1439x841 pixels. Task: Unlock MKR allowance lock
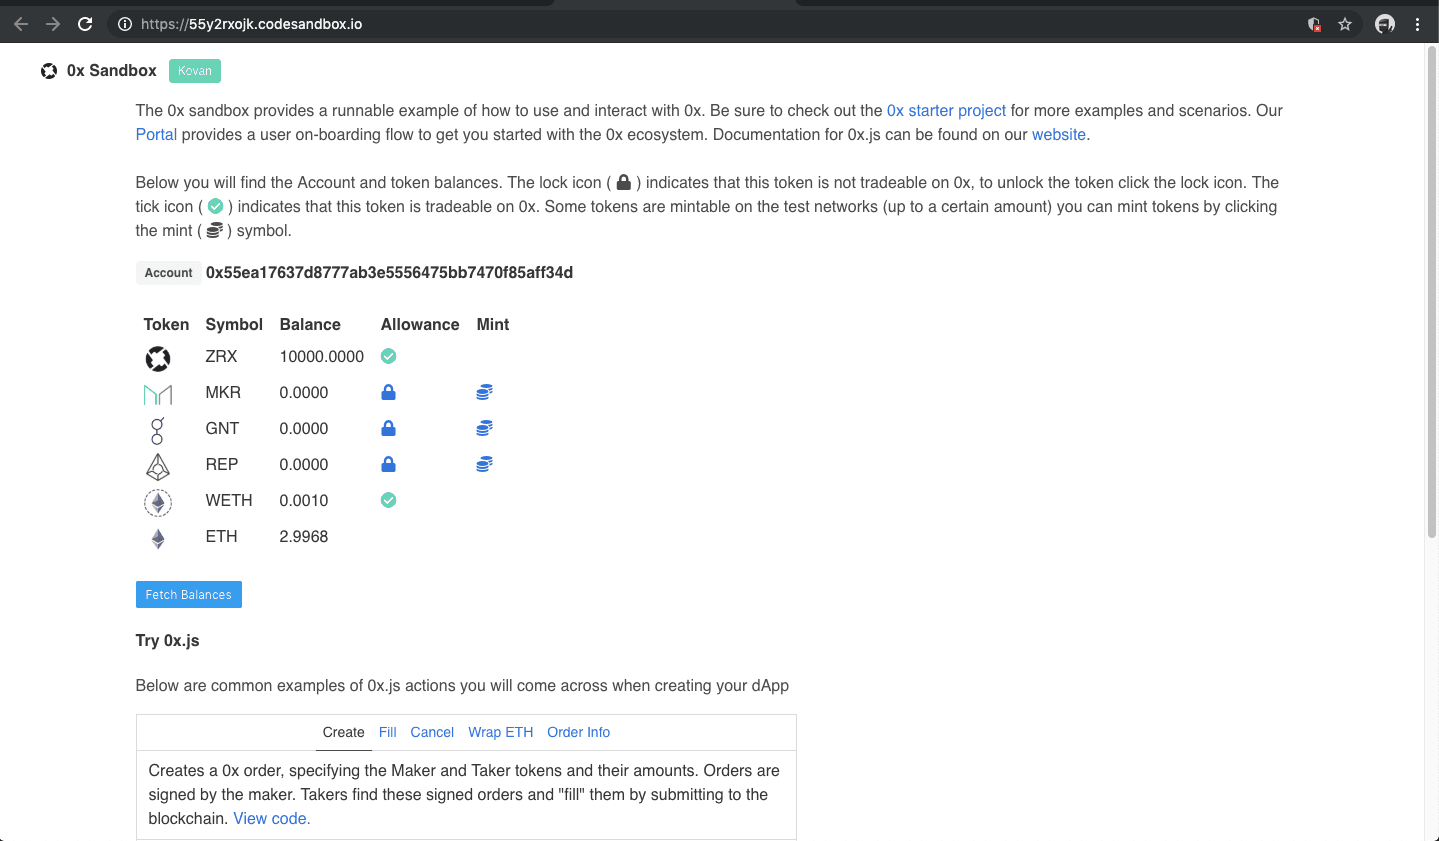pos(389,392)
